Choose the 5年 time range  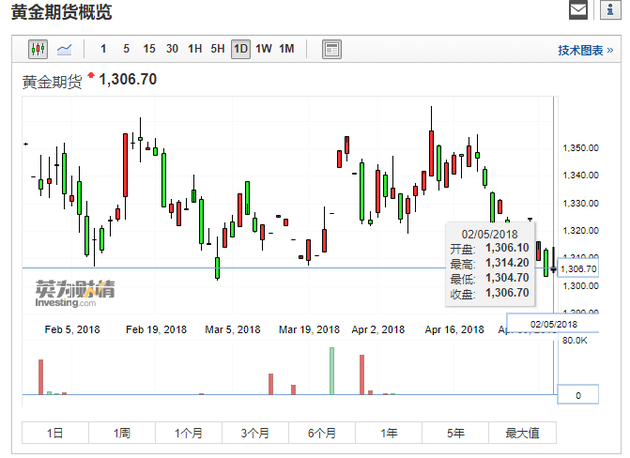pos(455,433)
